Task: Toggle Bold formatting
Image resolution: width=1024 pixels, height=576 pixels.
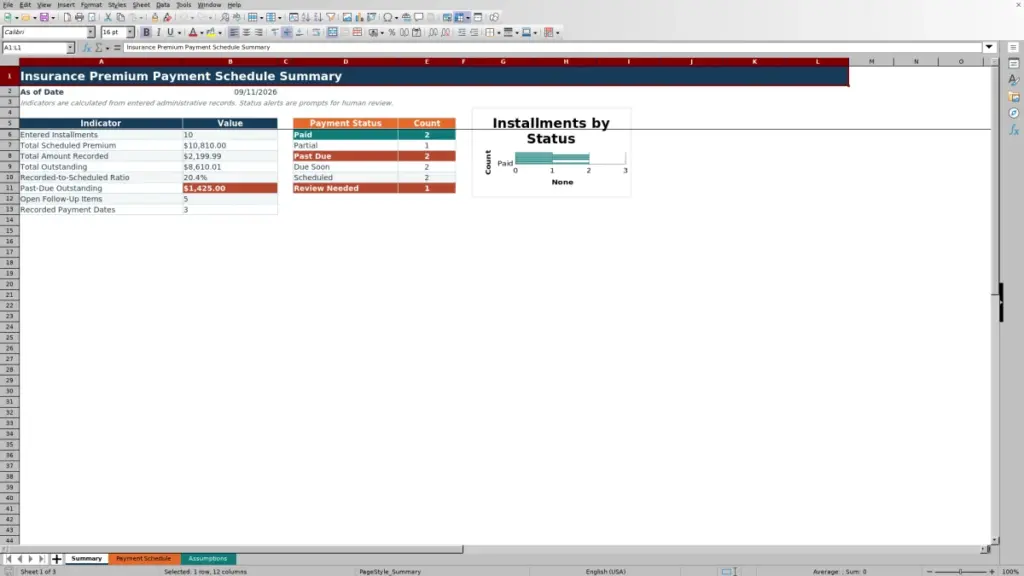Action: [146, 32]
